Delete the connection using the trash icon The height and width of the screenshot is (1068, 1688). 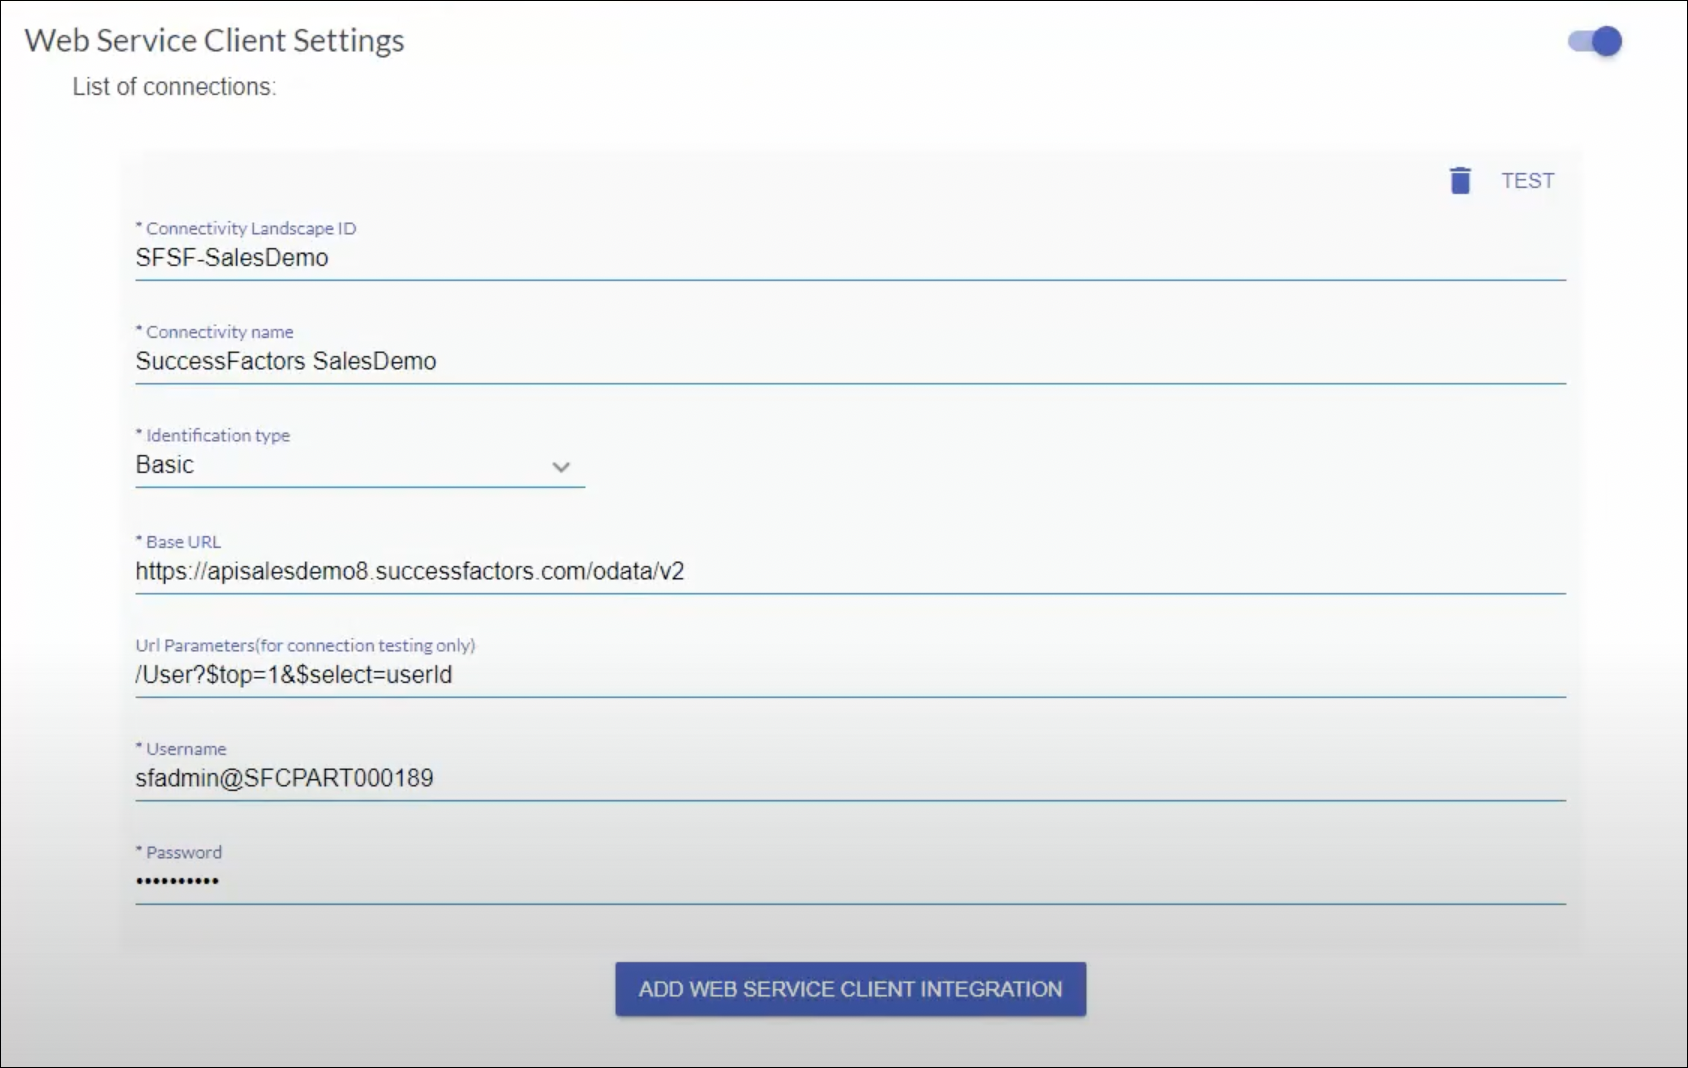click(x=1460, y=181)
